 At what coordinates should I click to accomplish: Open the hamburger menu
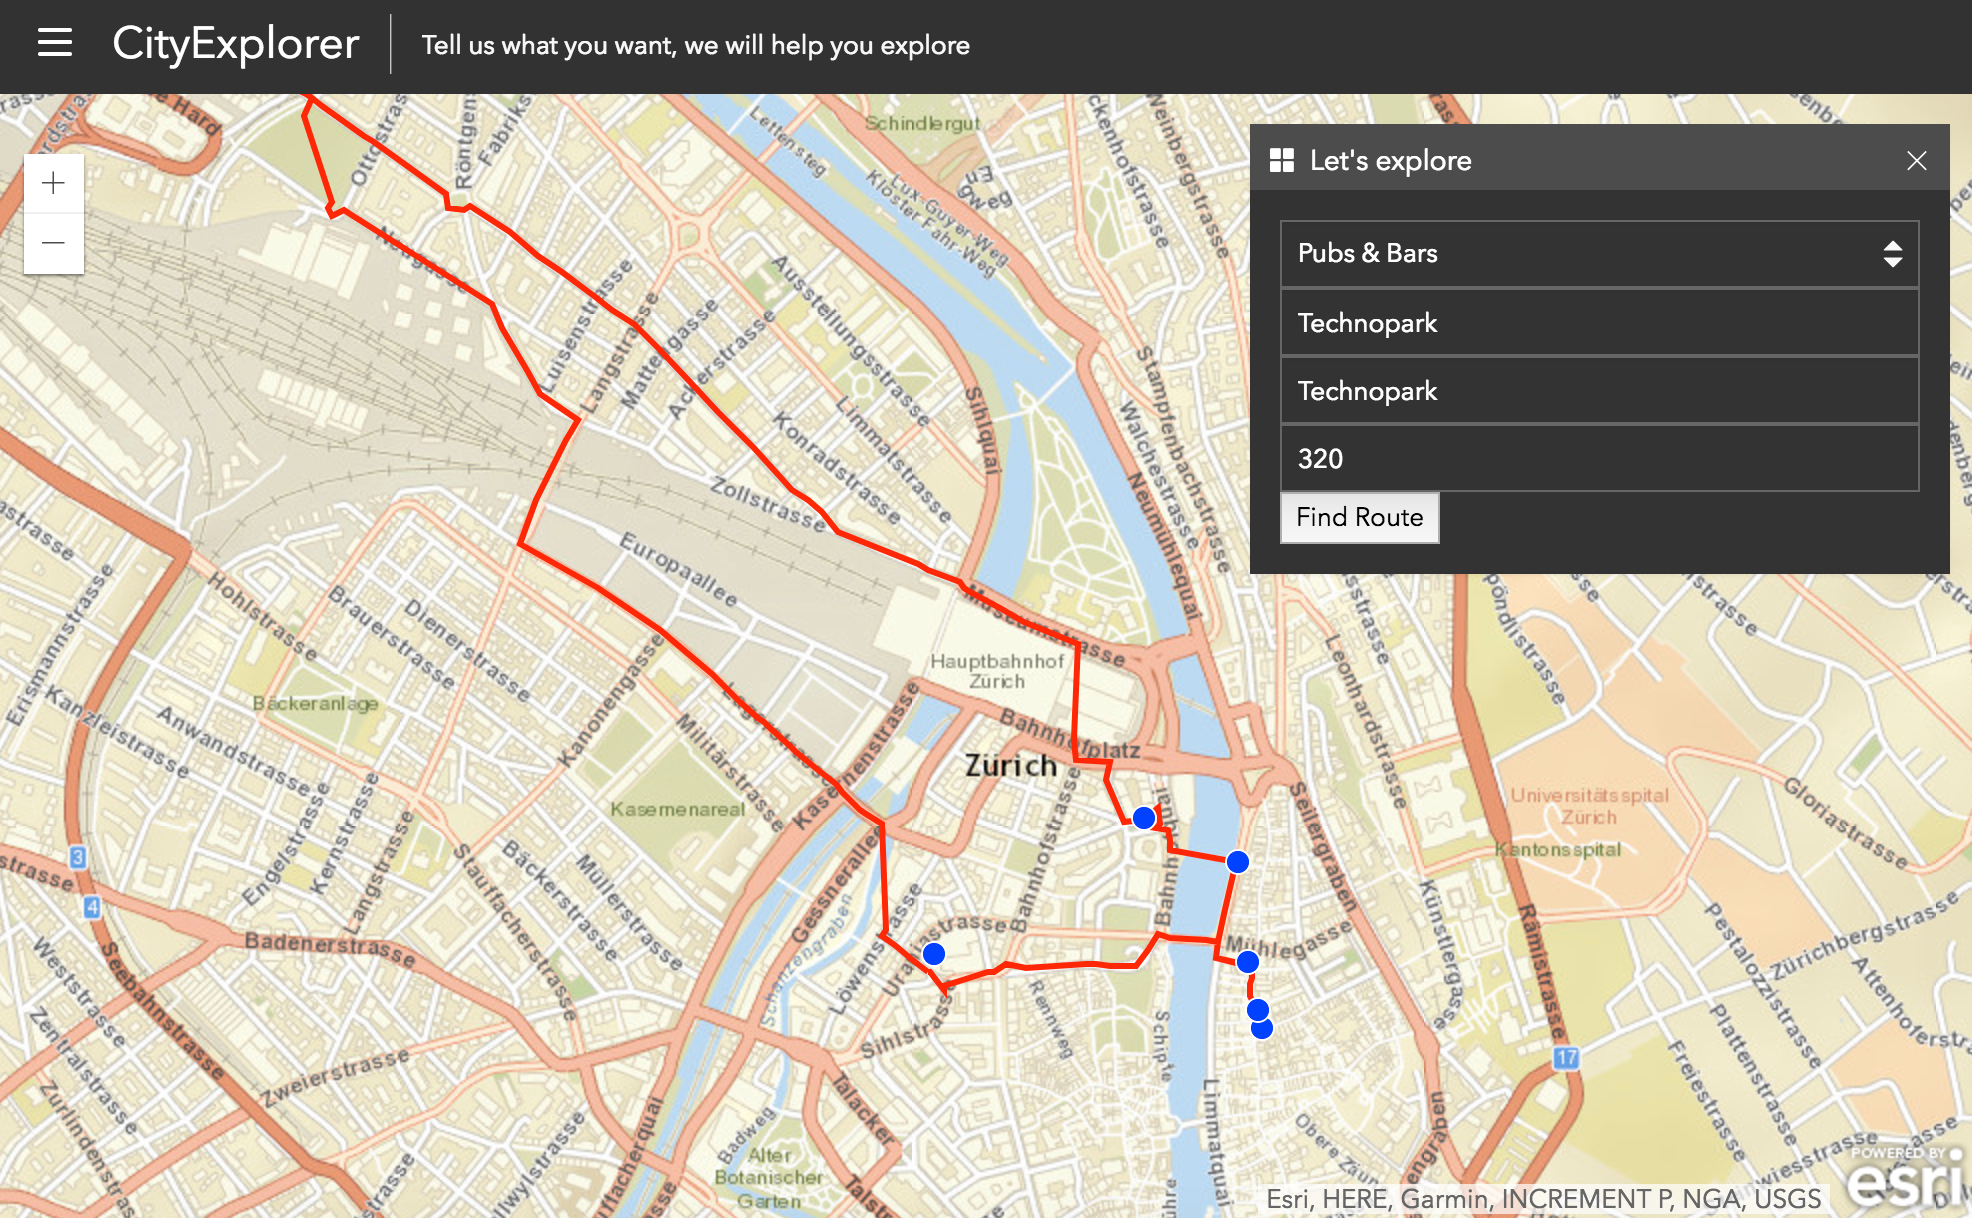pyautogui.click(x=55, y=43)
